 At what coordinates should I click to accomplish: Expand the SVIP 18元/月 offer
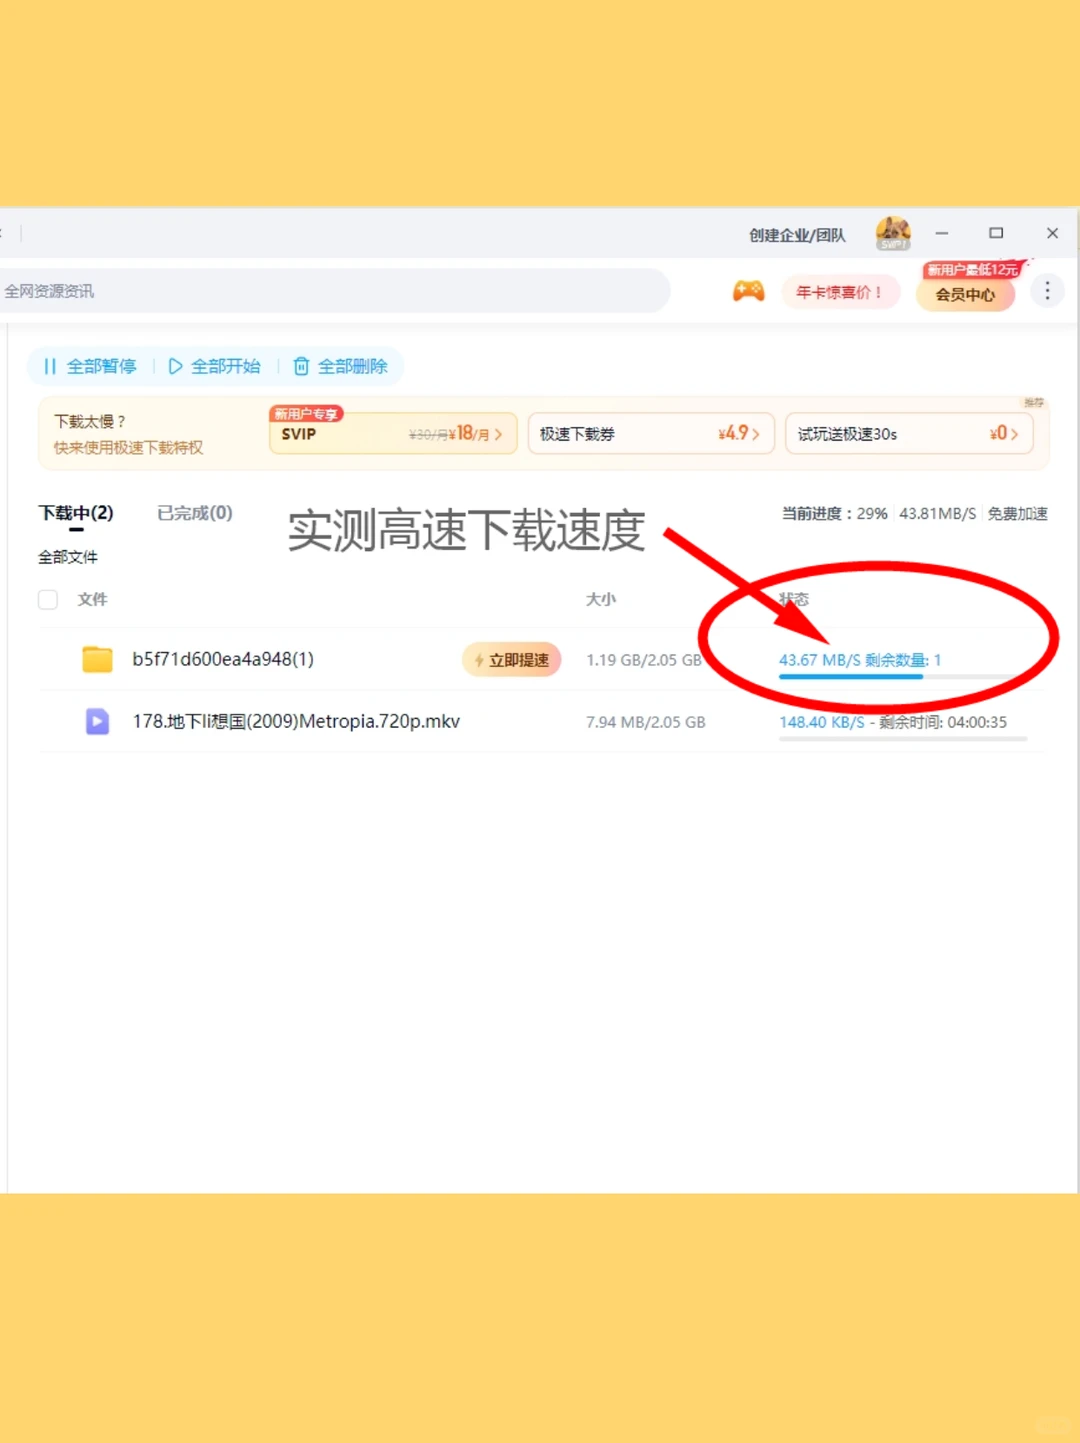[x=392, y=432]
